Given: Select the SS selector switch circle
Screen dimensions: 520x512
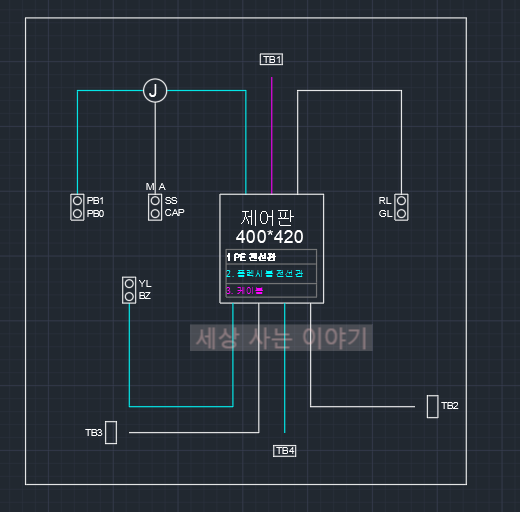Looking at the screenshot, I should point(155,201).
